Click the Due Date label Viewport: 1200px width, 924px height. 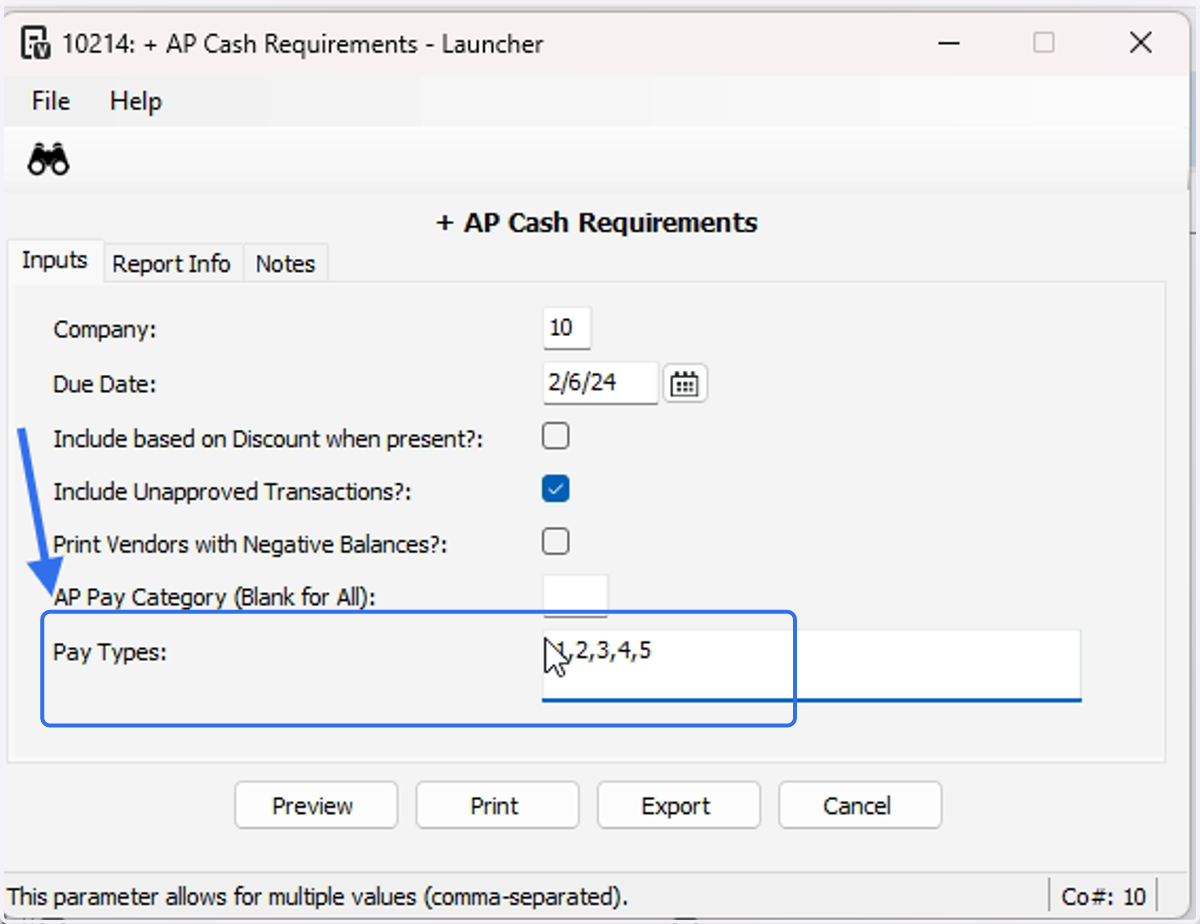[105, 384]
